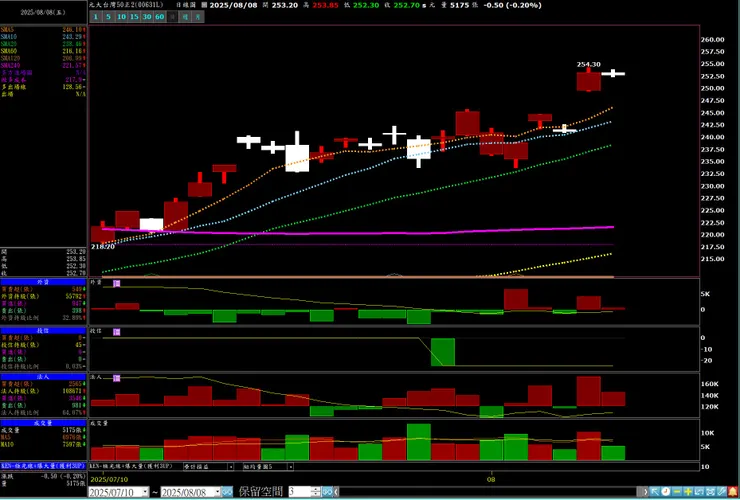
Task: Click the 260.00 price axis label
Action: pyautogui.click(x=713, y=40)
